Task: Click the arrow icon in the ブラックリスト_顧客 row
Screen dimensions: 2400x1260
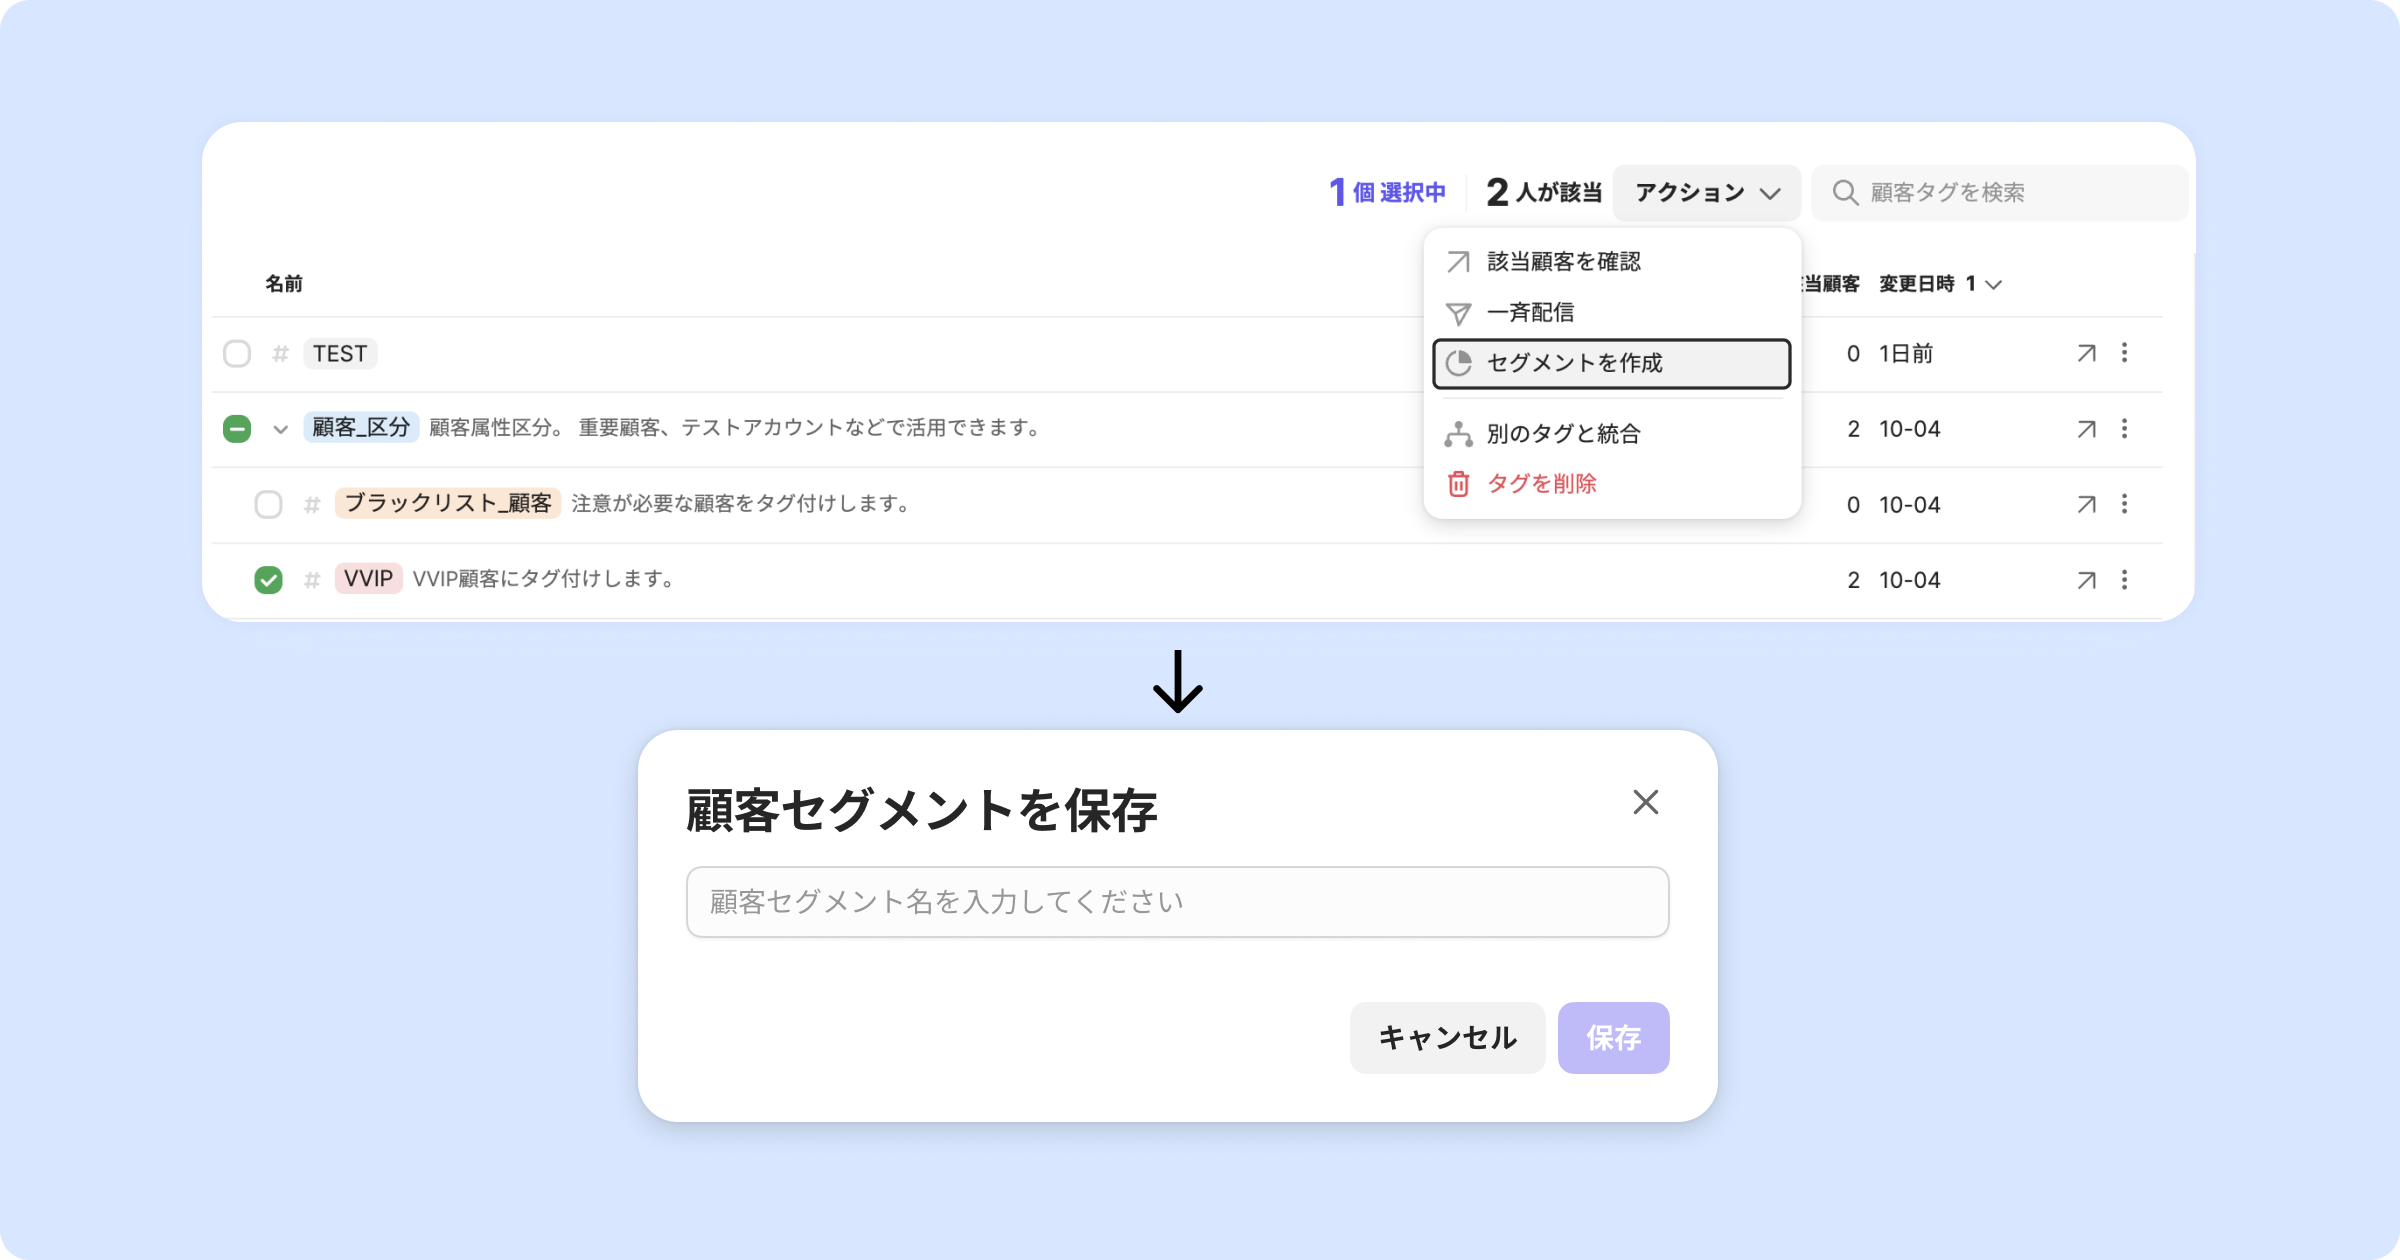Action: pos(2086,504)
